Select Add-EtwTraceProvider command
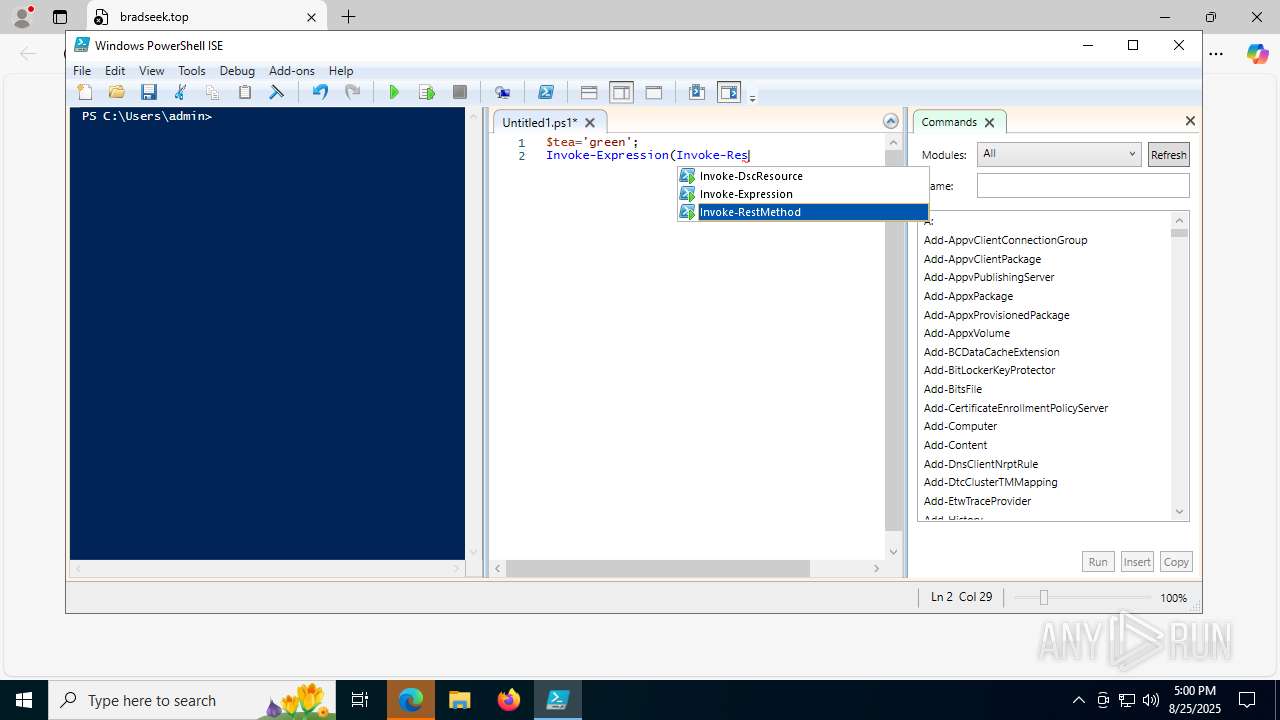 click(x=977, y=501)
